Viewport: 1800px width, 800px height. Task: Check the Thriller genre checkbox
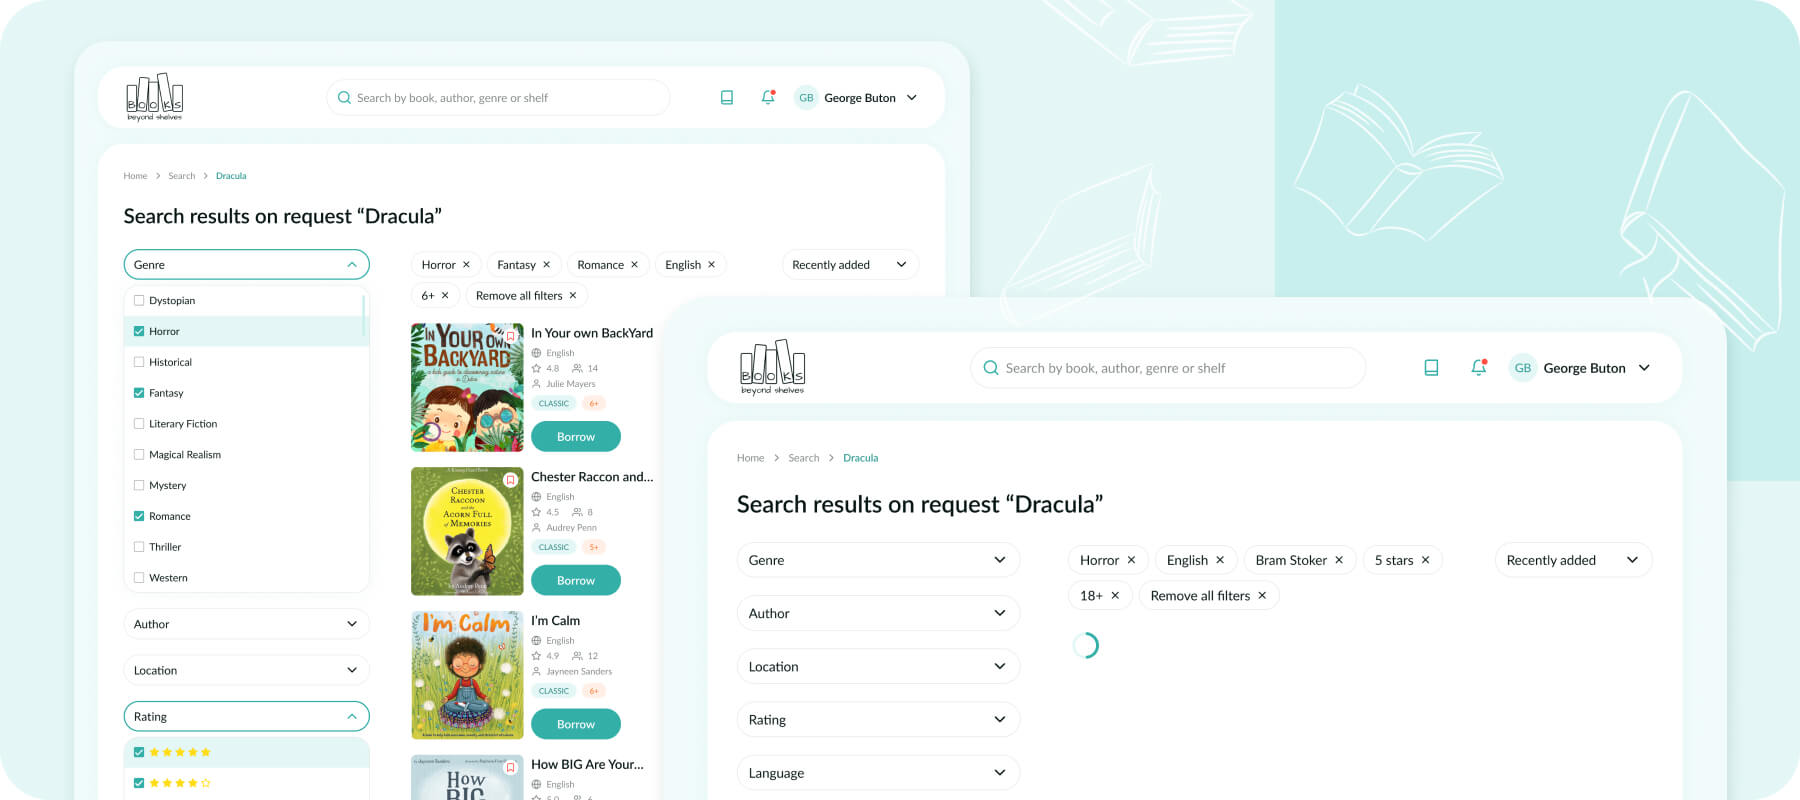coord(139,547)
